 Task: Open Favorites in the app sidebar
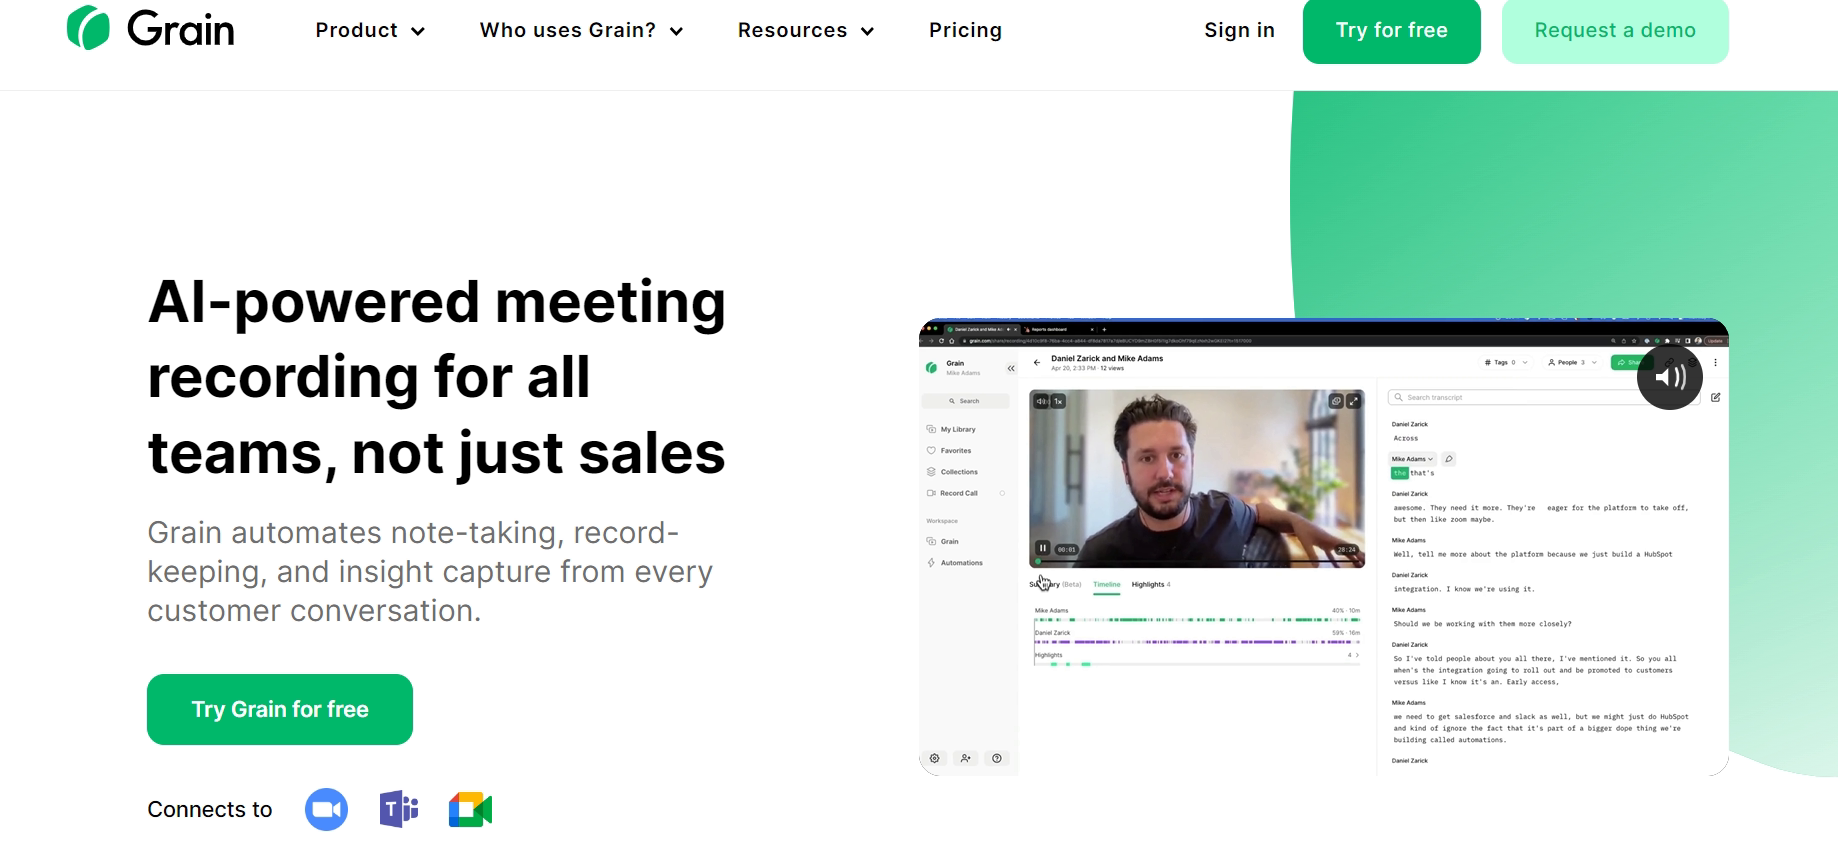pos(949,450)
